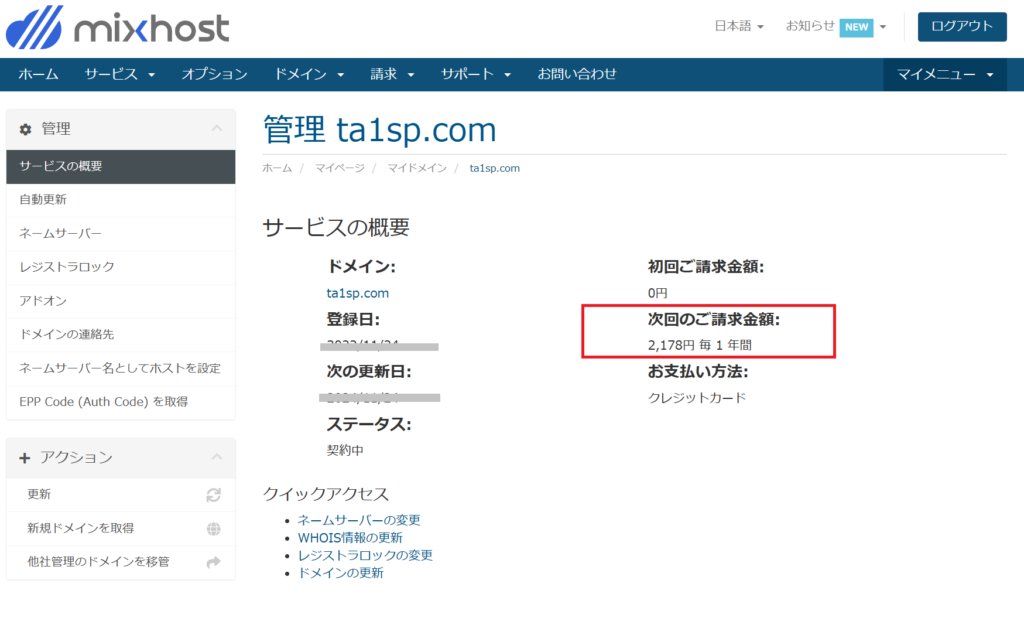Click the gear icon in 管理 panel header
This screenshot has width=1024, height=628.
click(26, 129)
